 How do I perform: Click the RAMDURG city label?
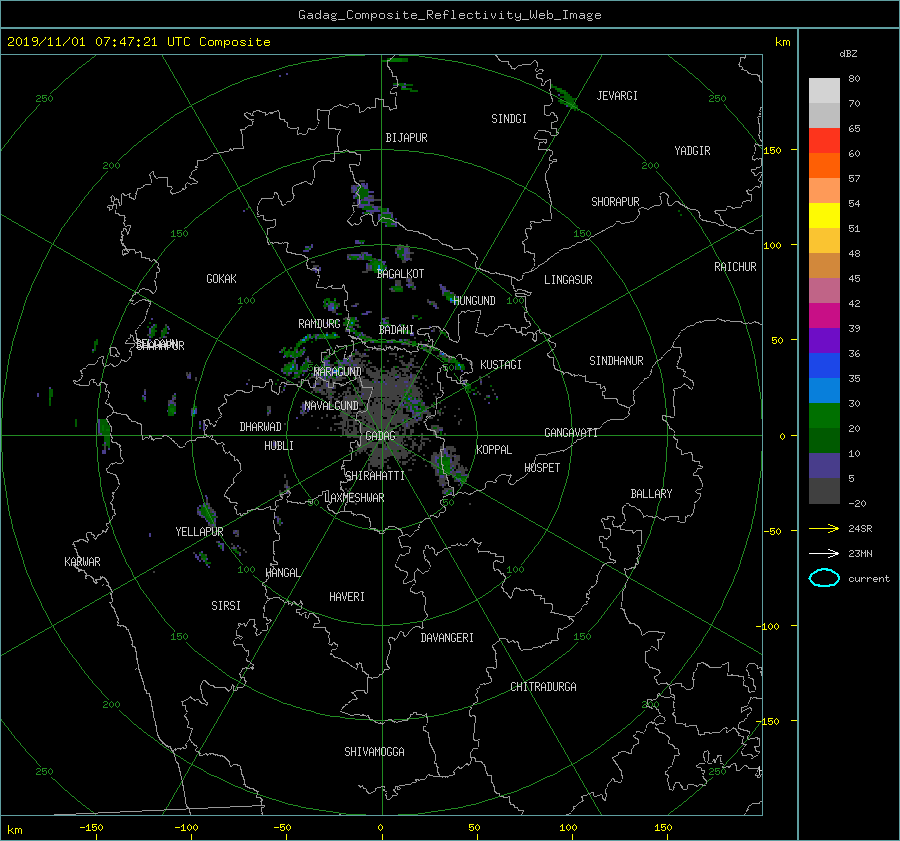coord(319,324)
